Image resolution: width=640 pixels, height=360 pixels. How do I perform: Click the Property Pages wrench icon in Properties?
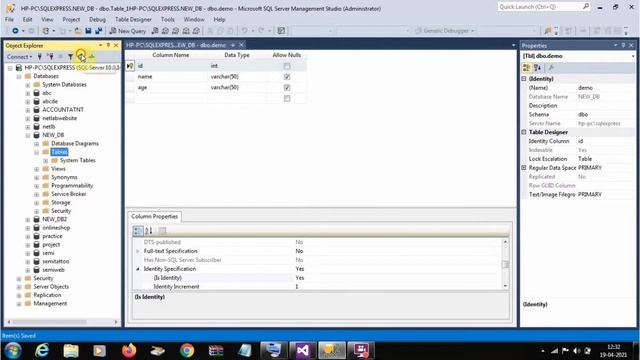pos(551,68)
